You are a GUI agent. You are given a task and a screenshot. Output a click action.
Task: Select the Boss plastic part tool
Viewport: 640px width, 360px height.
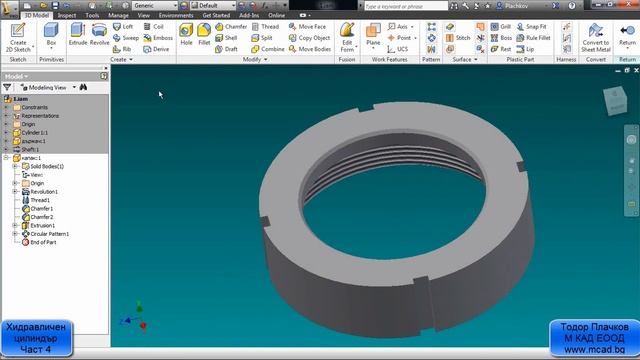(x=501, y=38)
